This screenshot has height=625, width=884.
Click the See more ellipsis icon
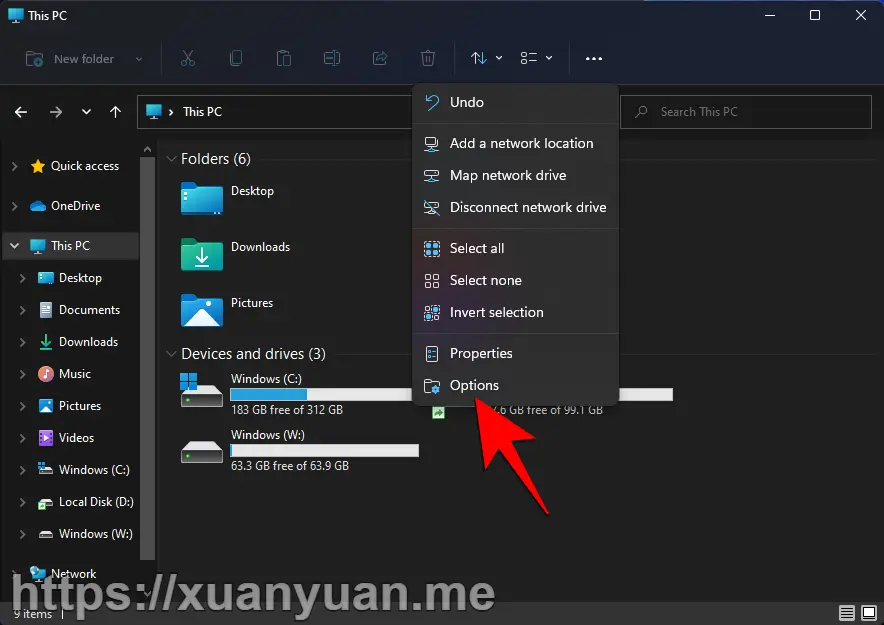(x=593, y=58)
